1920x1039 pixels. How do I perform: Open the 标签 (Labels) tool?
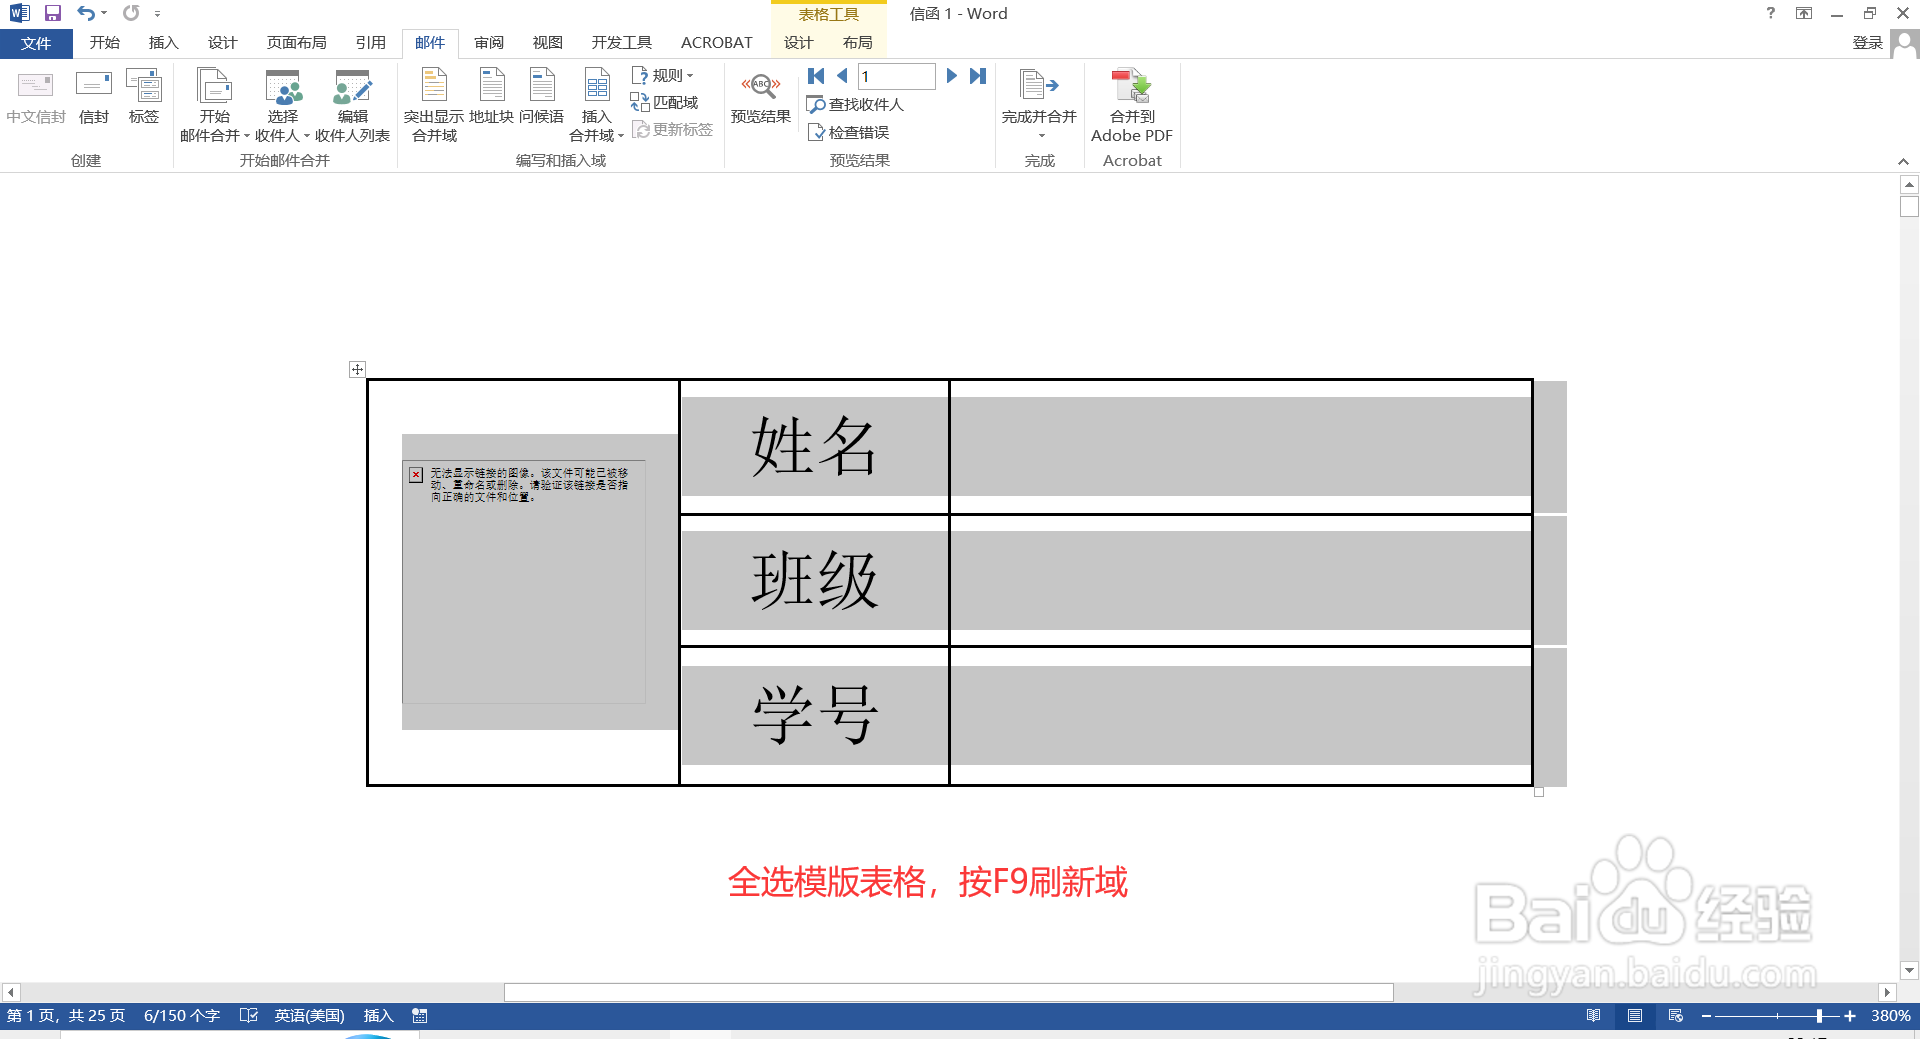point(144,100)
